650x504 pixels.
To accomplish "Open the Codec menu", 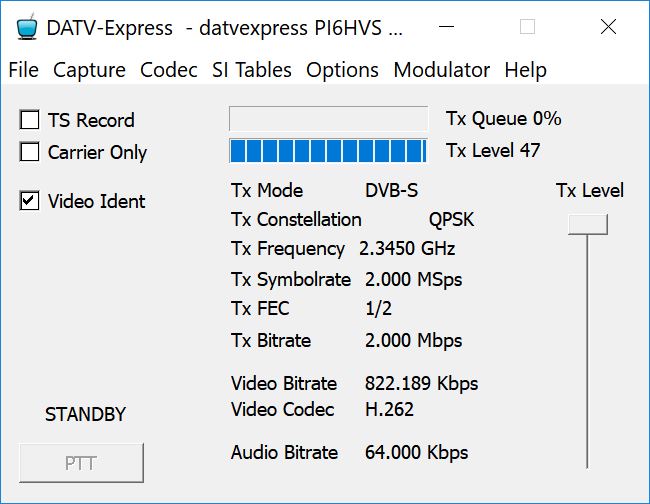I will (168, 70).
